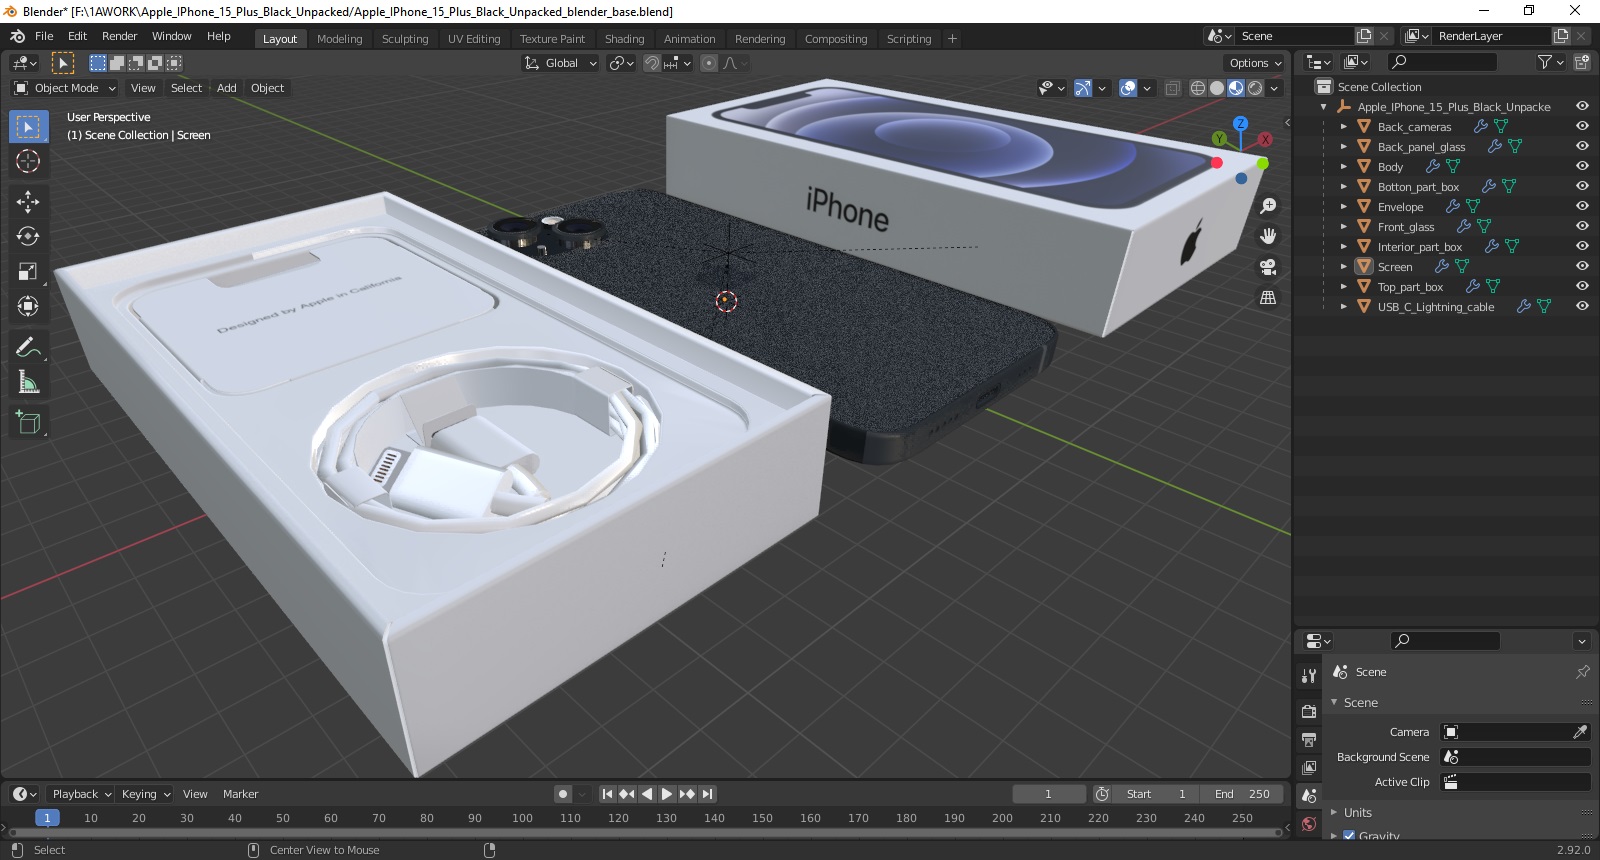Select the Scale tool
Viewport: 1600px width, 860px height.
click(x=28, y=271)
